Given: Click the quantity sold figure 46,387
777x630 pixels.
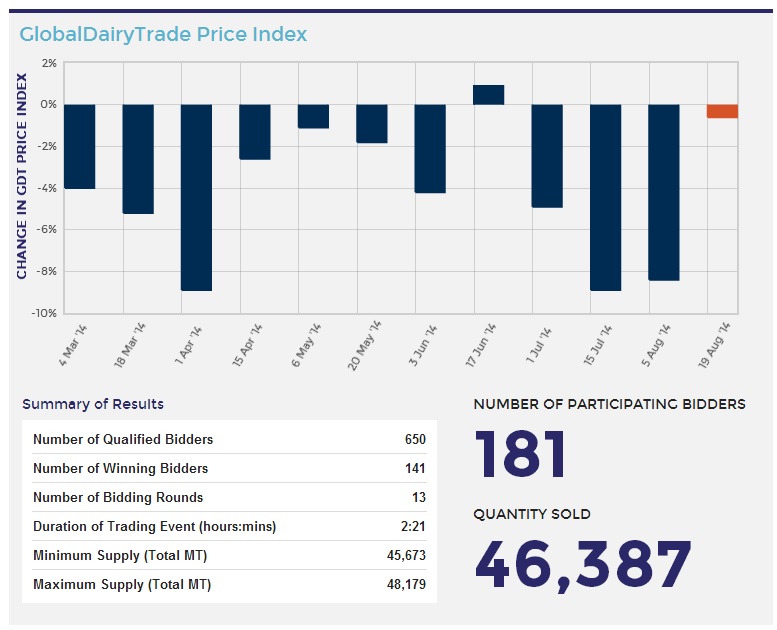Looking at the screenshot, I should pyautogui.click(x=581, y=564).
